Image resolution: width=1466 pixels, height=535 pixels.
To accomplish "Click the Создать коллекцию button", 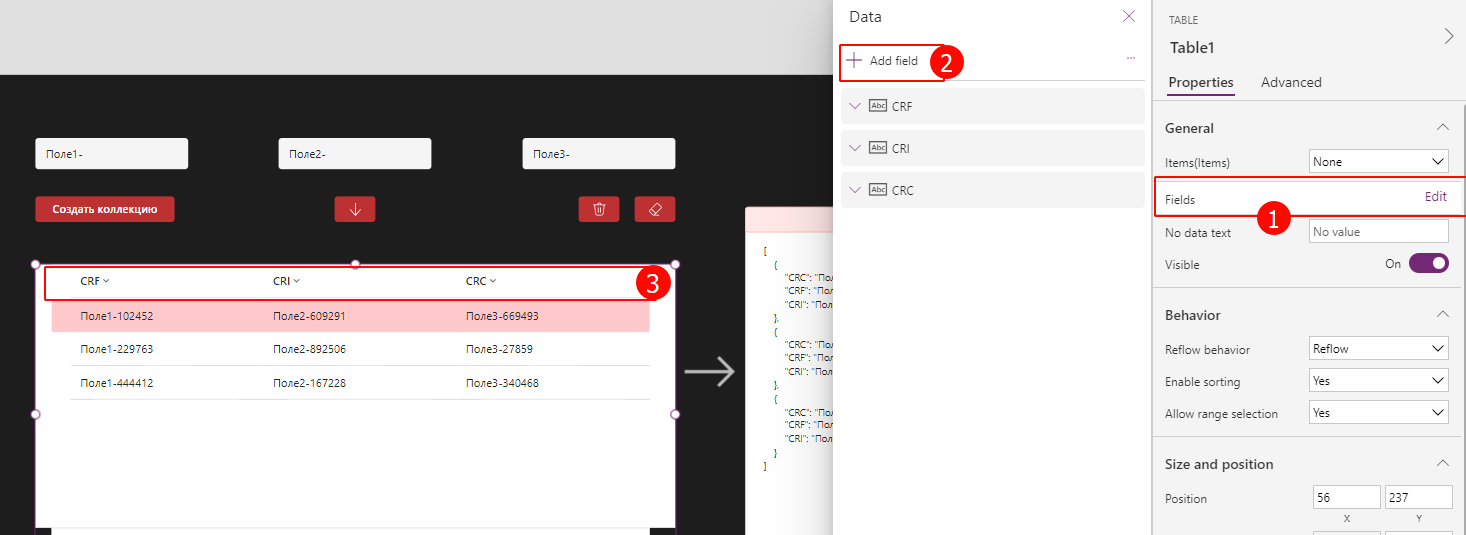I will (x=105, y=209).
